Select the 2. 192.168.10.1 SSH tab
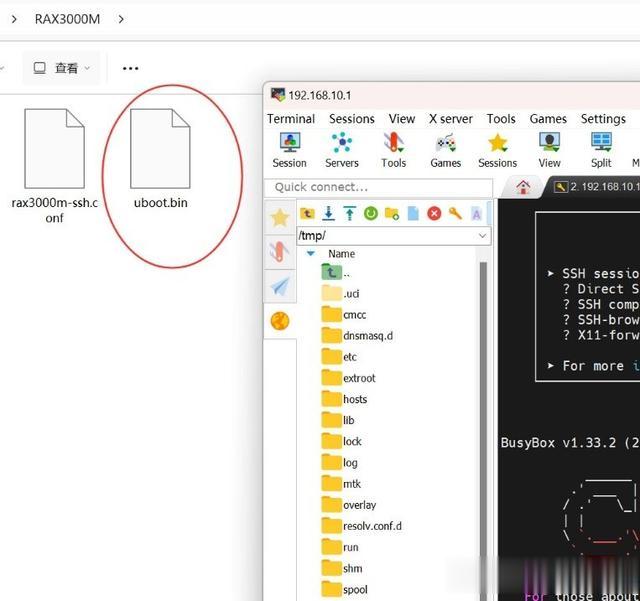Image resolution: width=640 pixels, height=601 pixels. pos(596,187)
